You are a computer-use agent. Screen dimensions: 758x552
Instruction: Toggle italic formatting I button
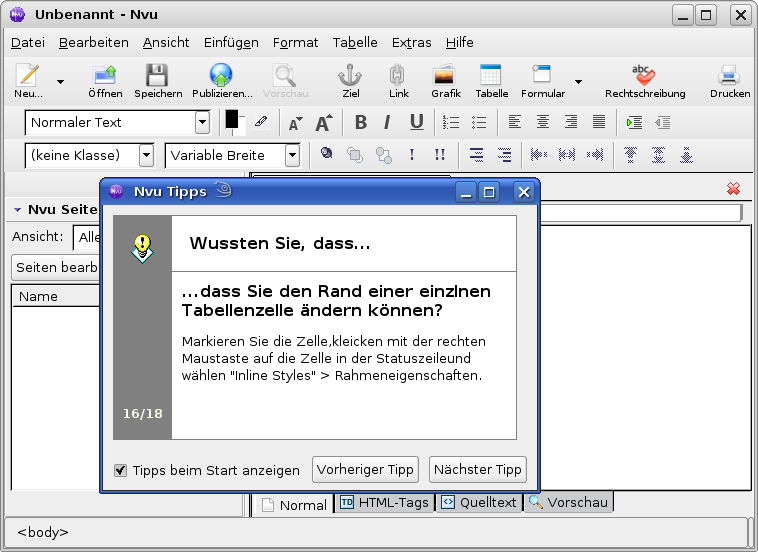(387, 122)
